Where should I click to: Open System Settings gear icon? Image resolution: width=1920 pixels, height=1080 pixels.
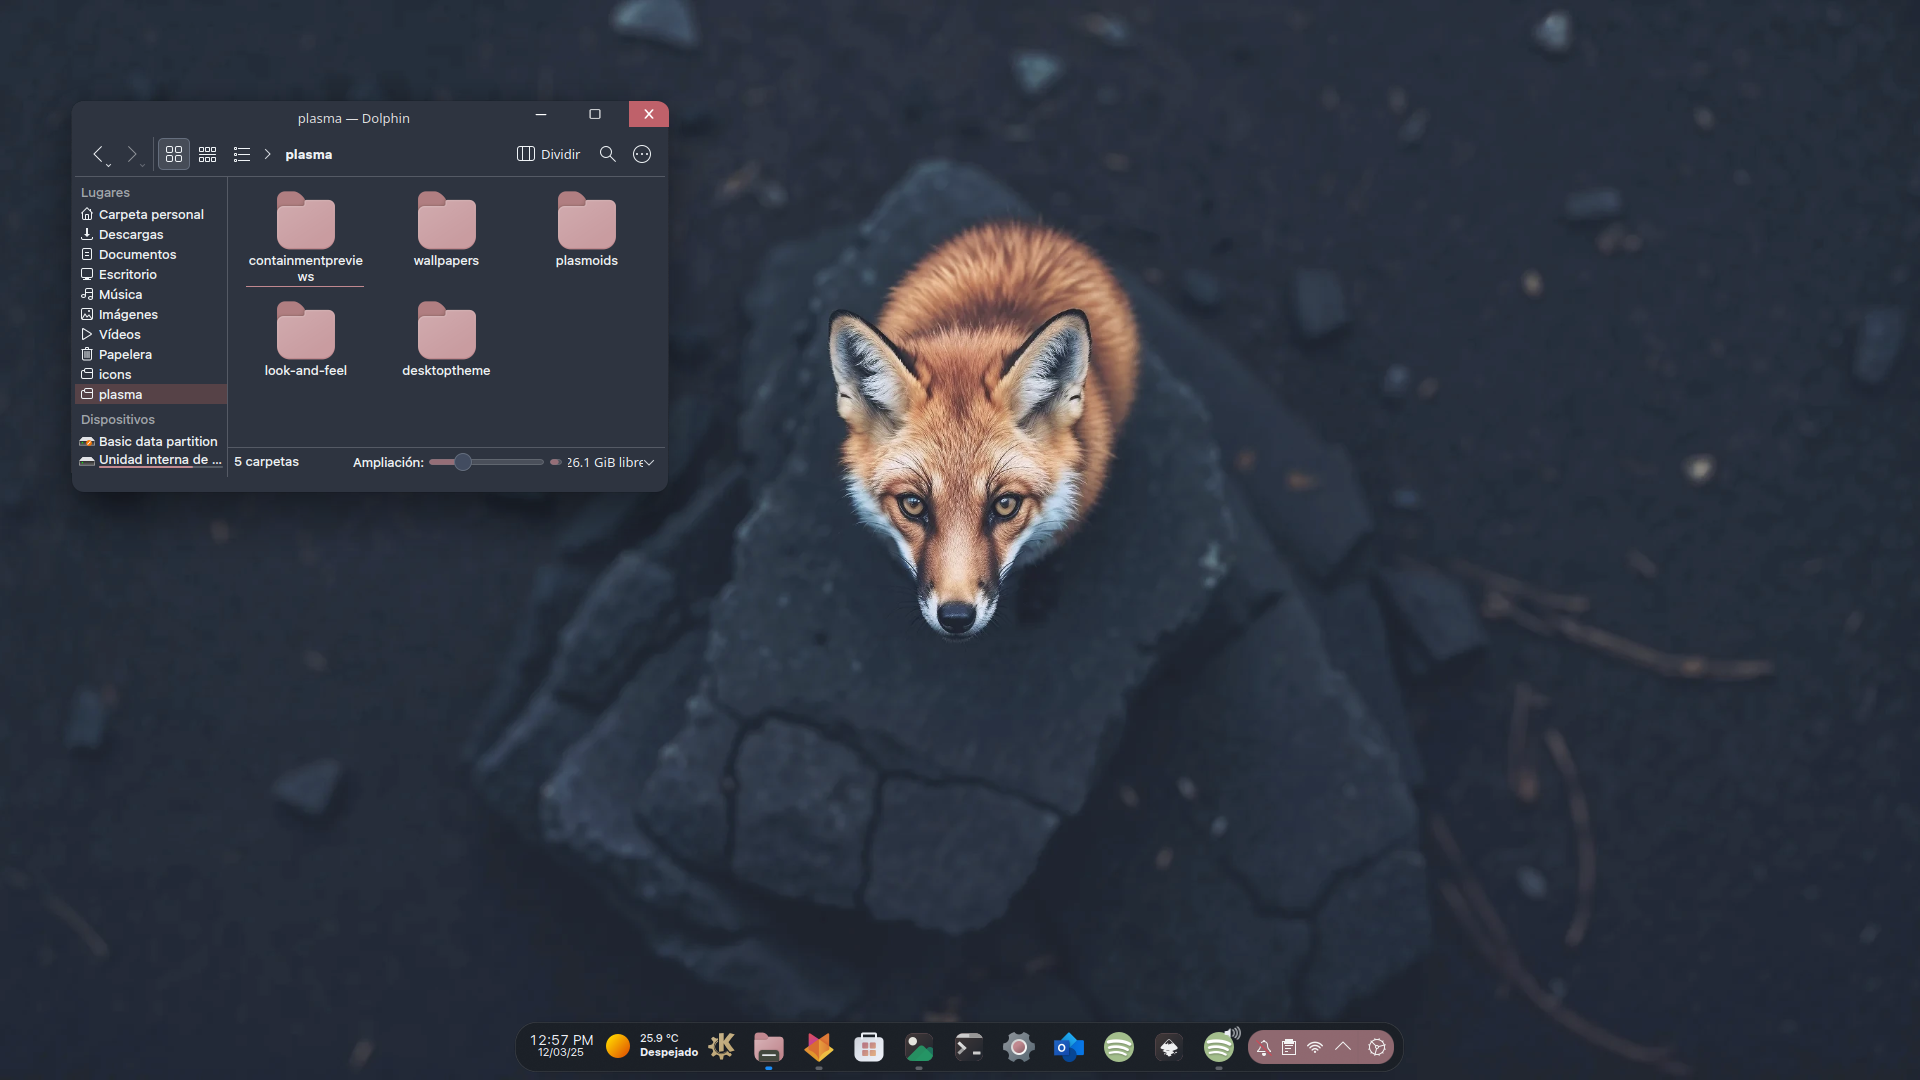(x=1019, y=1047)
